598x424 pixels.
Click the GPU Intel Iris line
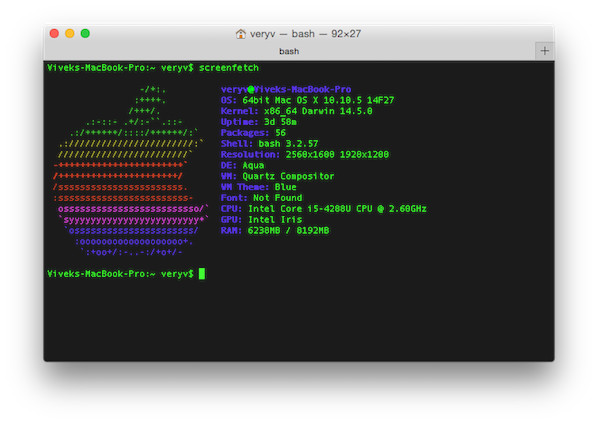coord(261,220)
